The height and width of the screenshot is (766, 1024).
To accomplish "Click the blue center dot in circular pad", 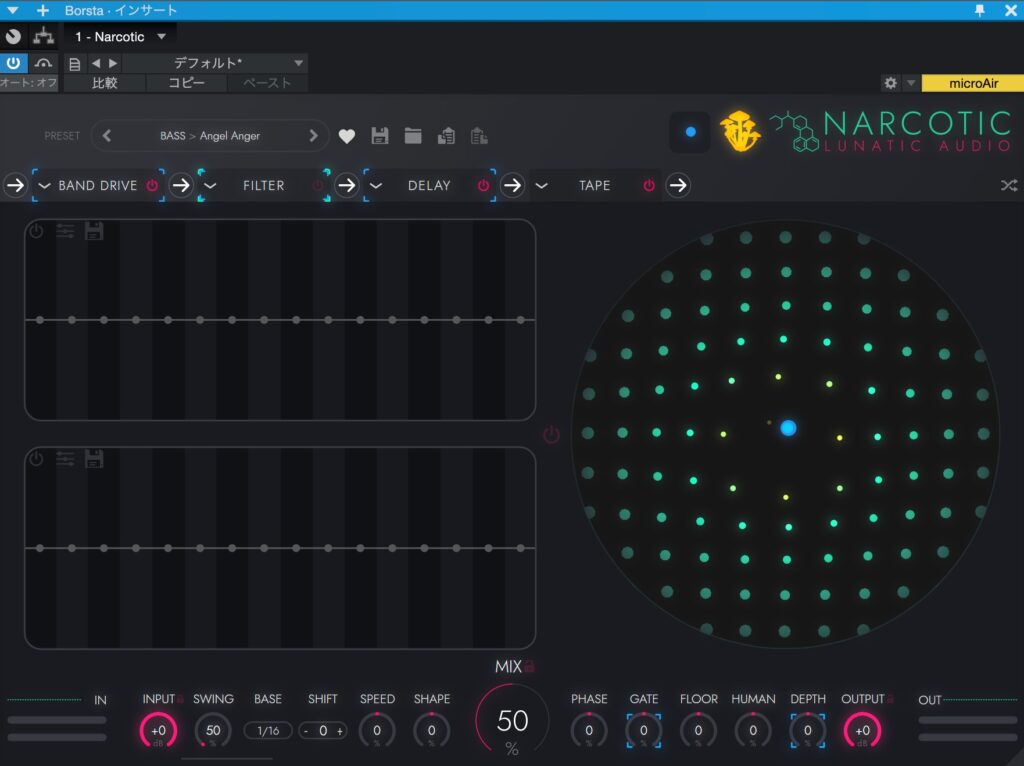I will [788, 428].
